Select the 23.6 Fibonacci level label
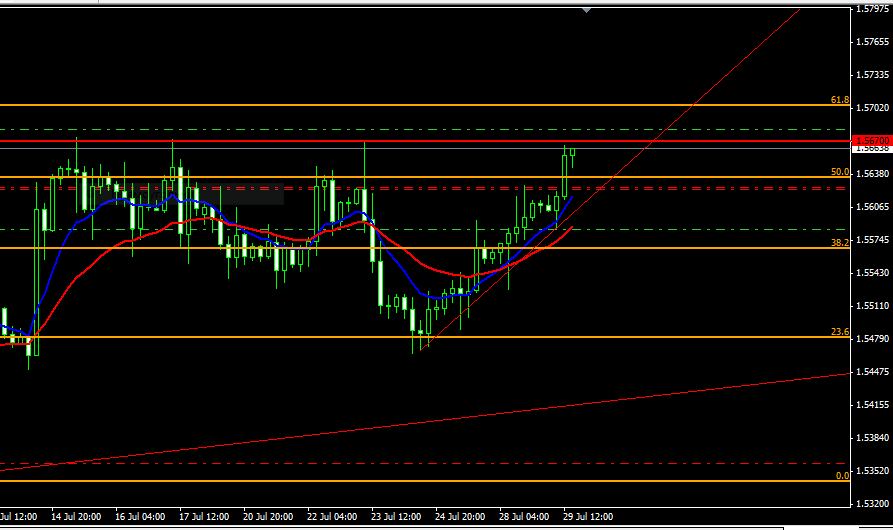The height and width of the screenshot is (530, 893). point(839,332)
